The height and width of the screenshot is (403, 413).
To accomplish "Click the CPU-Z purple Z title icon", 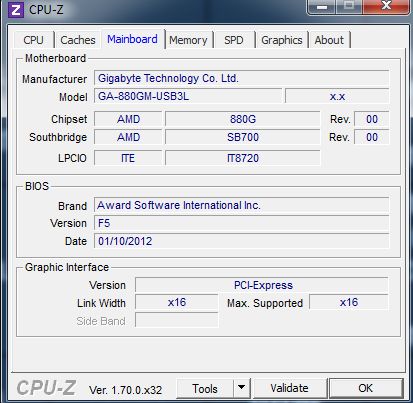I will 16,10.
